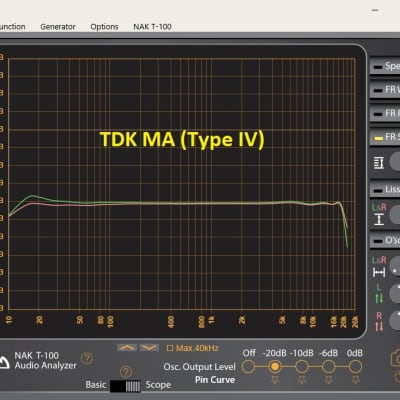400x400 pixels.
Task: Select the FR V... mode button
Action: click(x=385, y=90)
